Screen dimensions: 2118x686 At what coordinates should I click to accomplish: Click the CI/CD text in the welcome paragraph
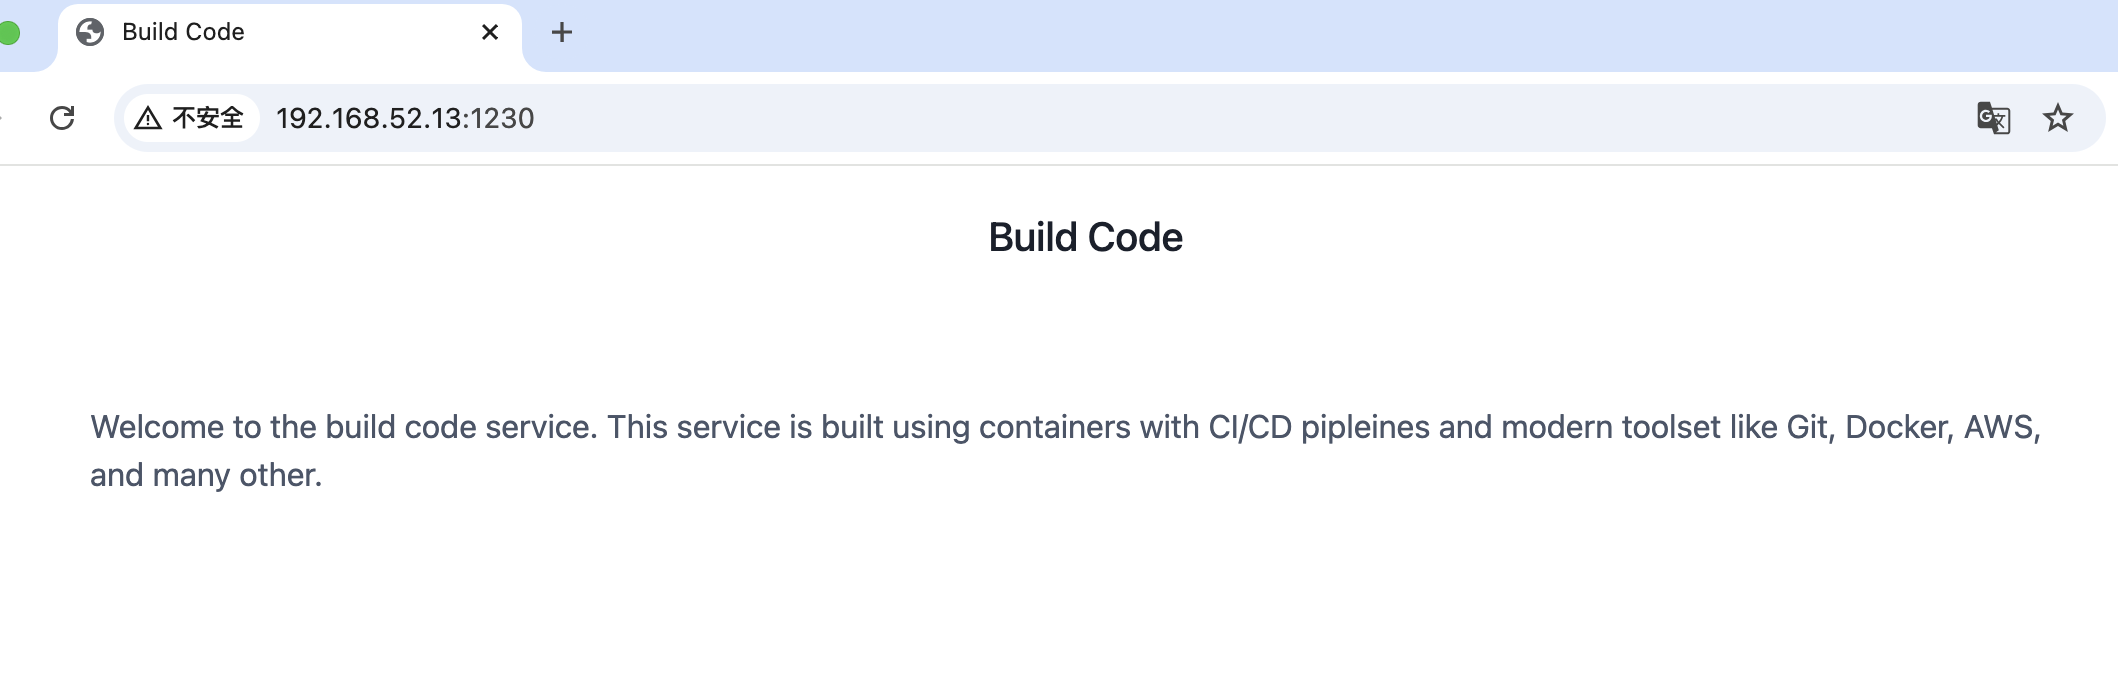click(1249, 427)
